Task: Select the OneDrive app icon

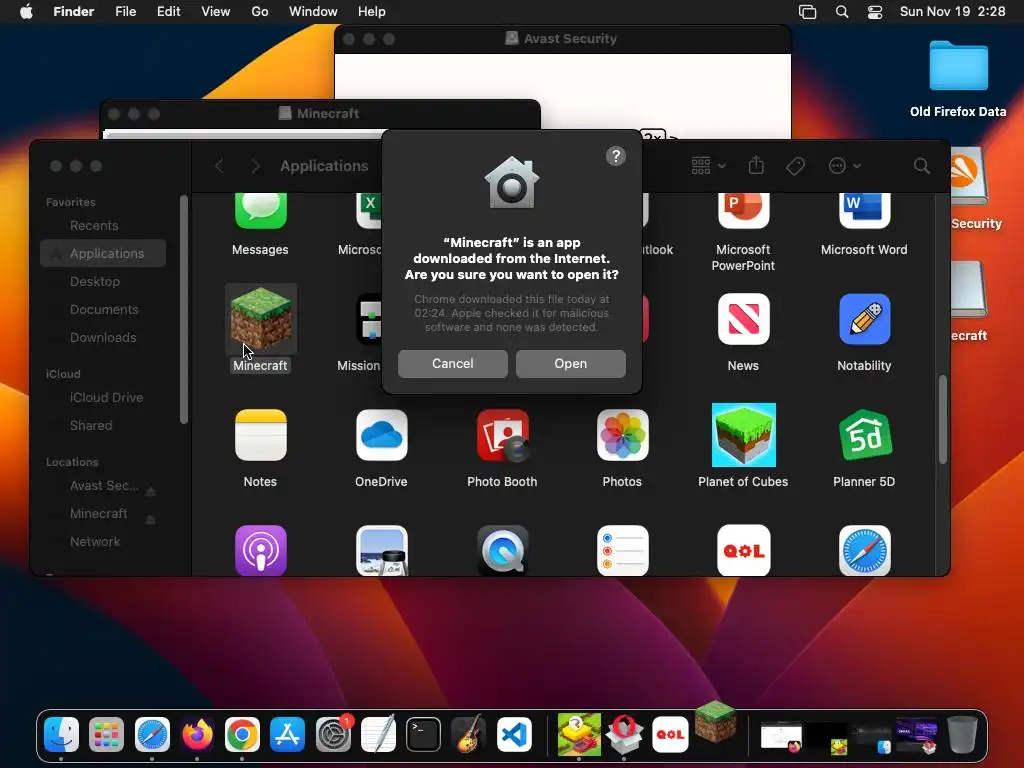Action: (381, 435)
